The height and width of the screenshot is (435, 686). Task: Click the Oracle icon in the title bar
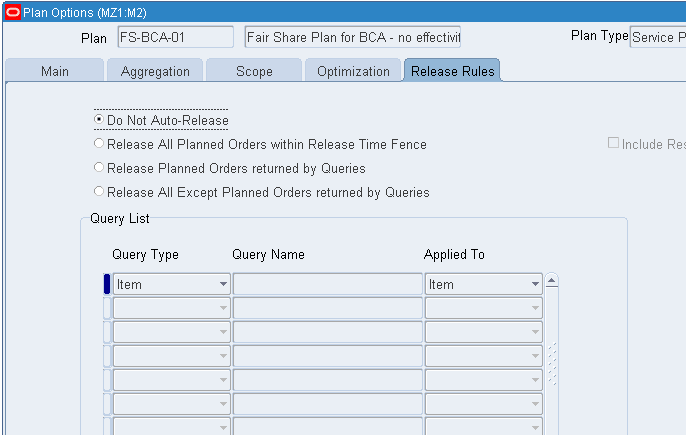13,12
